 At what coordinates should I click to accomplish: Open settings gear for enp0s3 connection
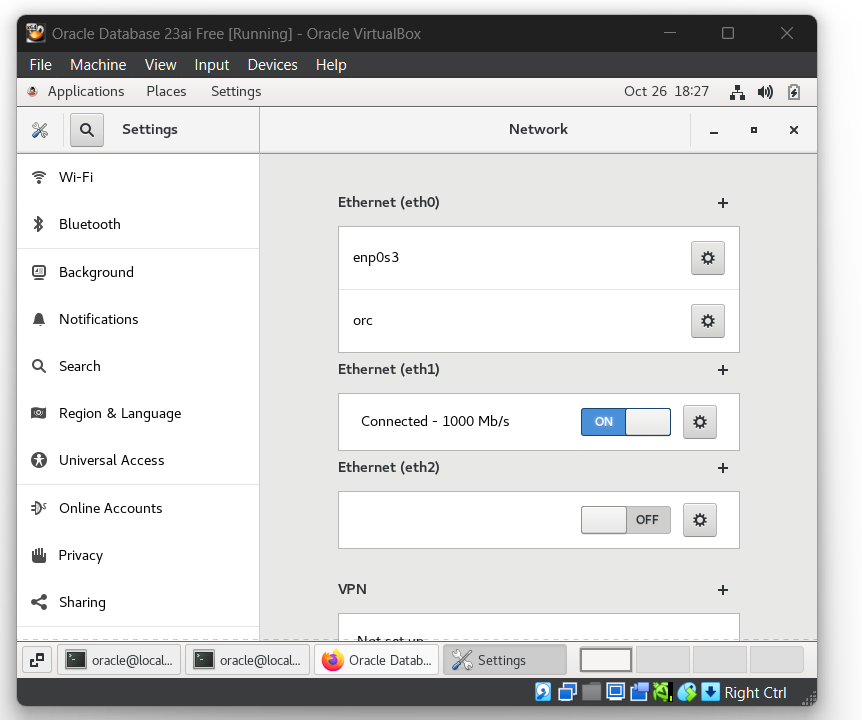point(707,258)
